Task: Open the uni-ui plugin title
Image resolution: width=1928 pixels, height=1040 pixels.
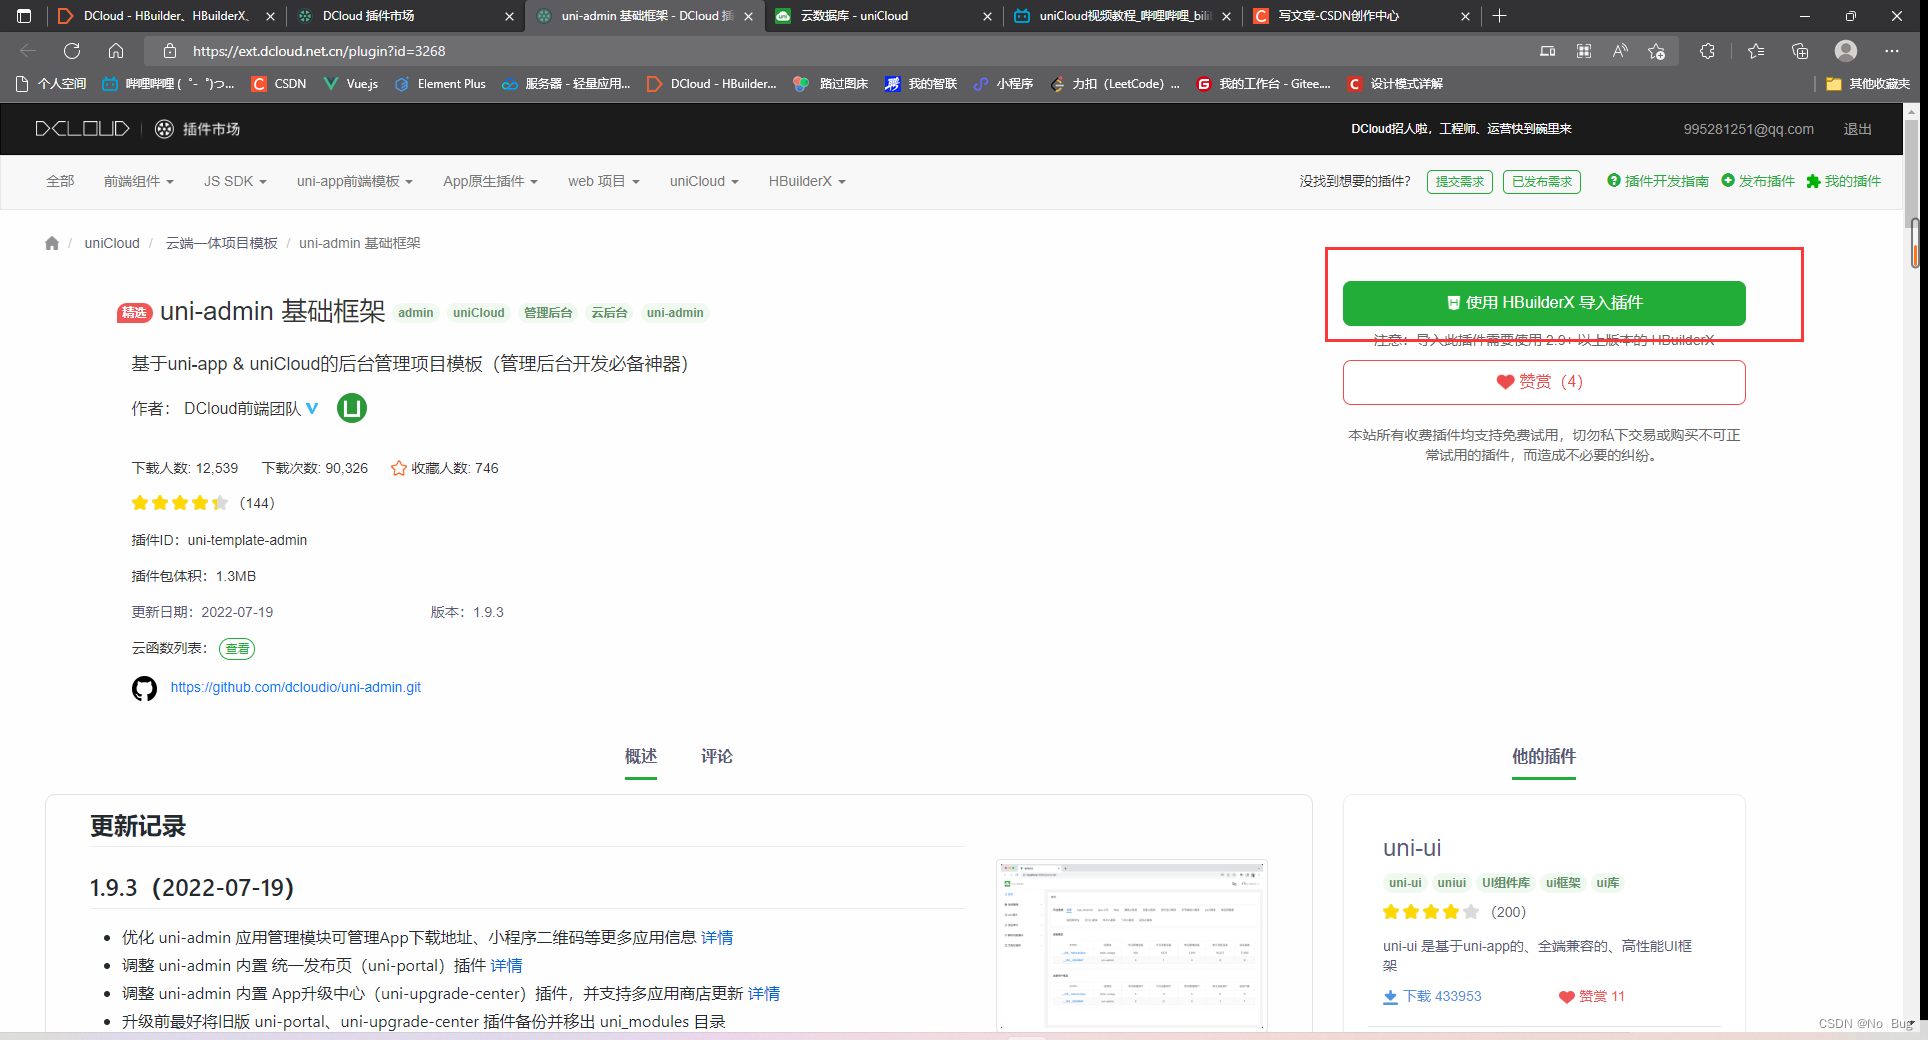Action: click(1412, 848)
